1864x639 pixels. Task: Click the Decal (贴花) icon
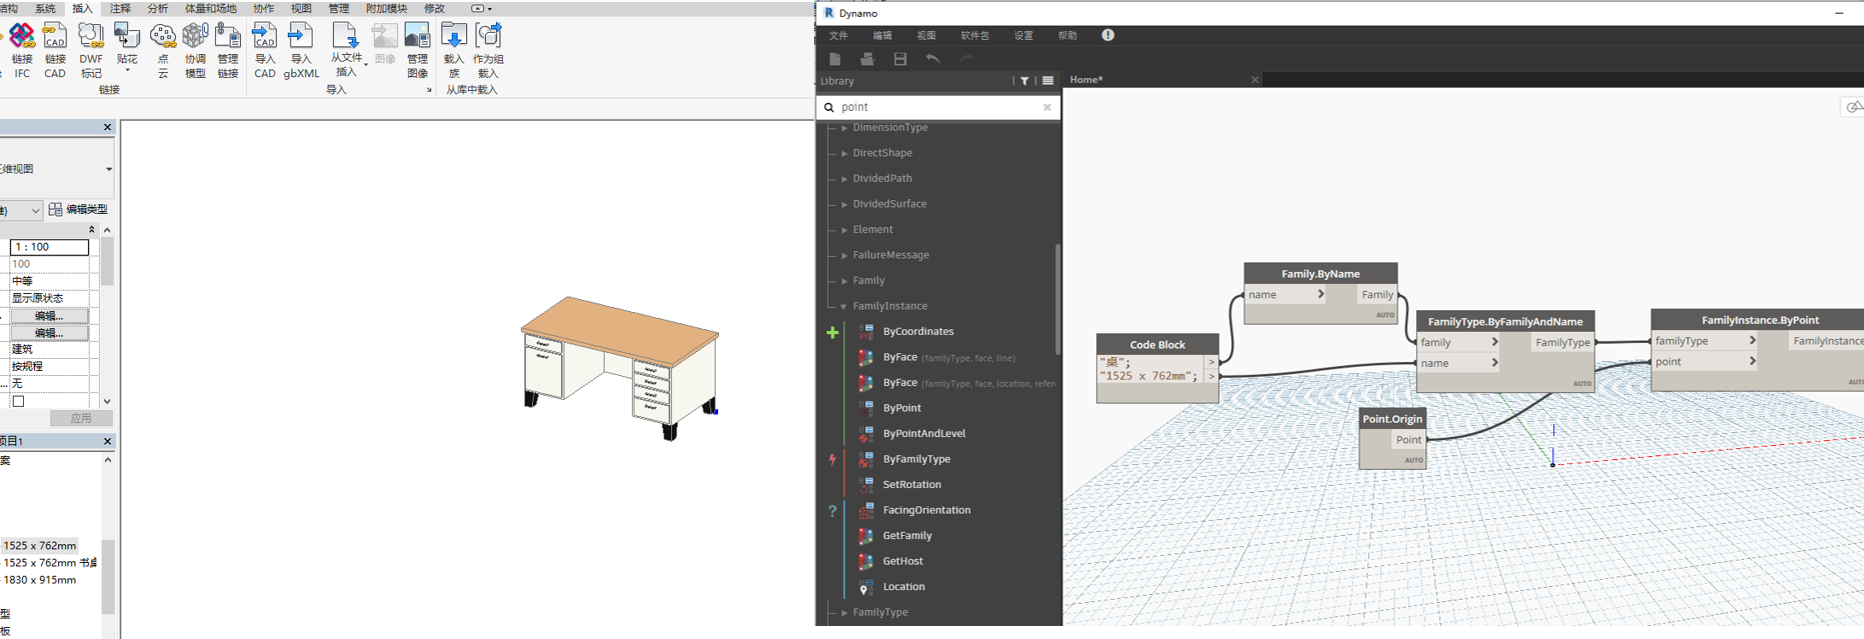127,37
